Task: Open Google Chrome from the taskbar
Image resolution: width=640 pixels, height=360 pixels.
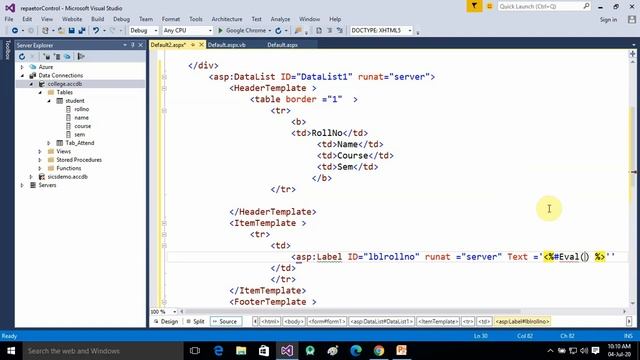Action: point(379,351)
